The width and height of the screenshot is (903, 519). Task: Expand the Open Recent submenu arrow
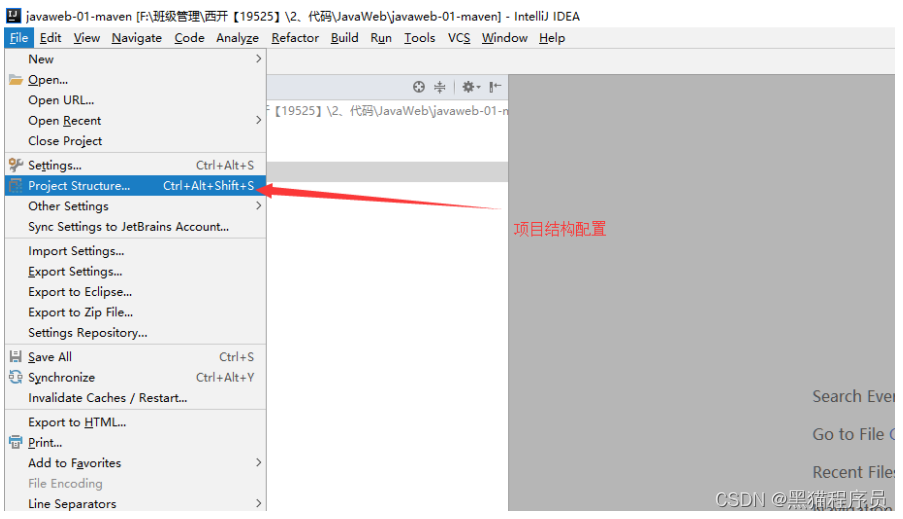[259, 120]
